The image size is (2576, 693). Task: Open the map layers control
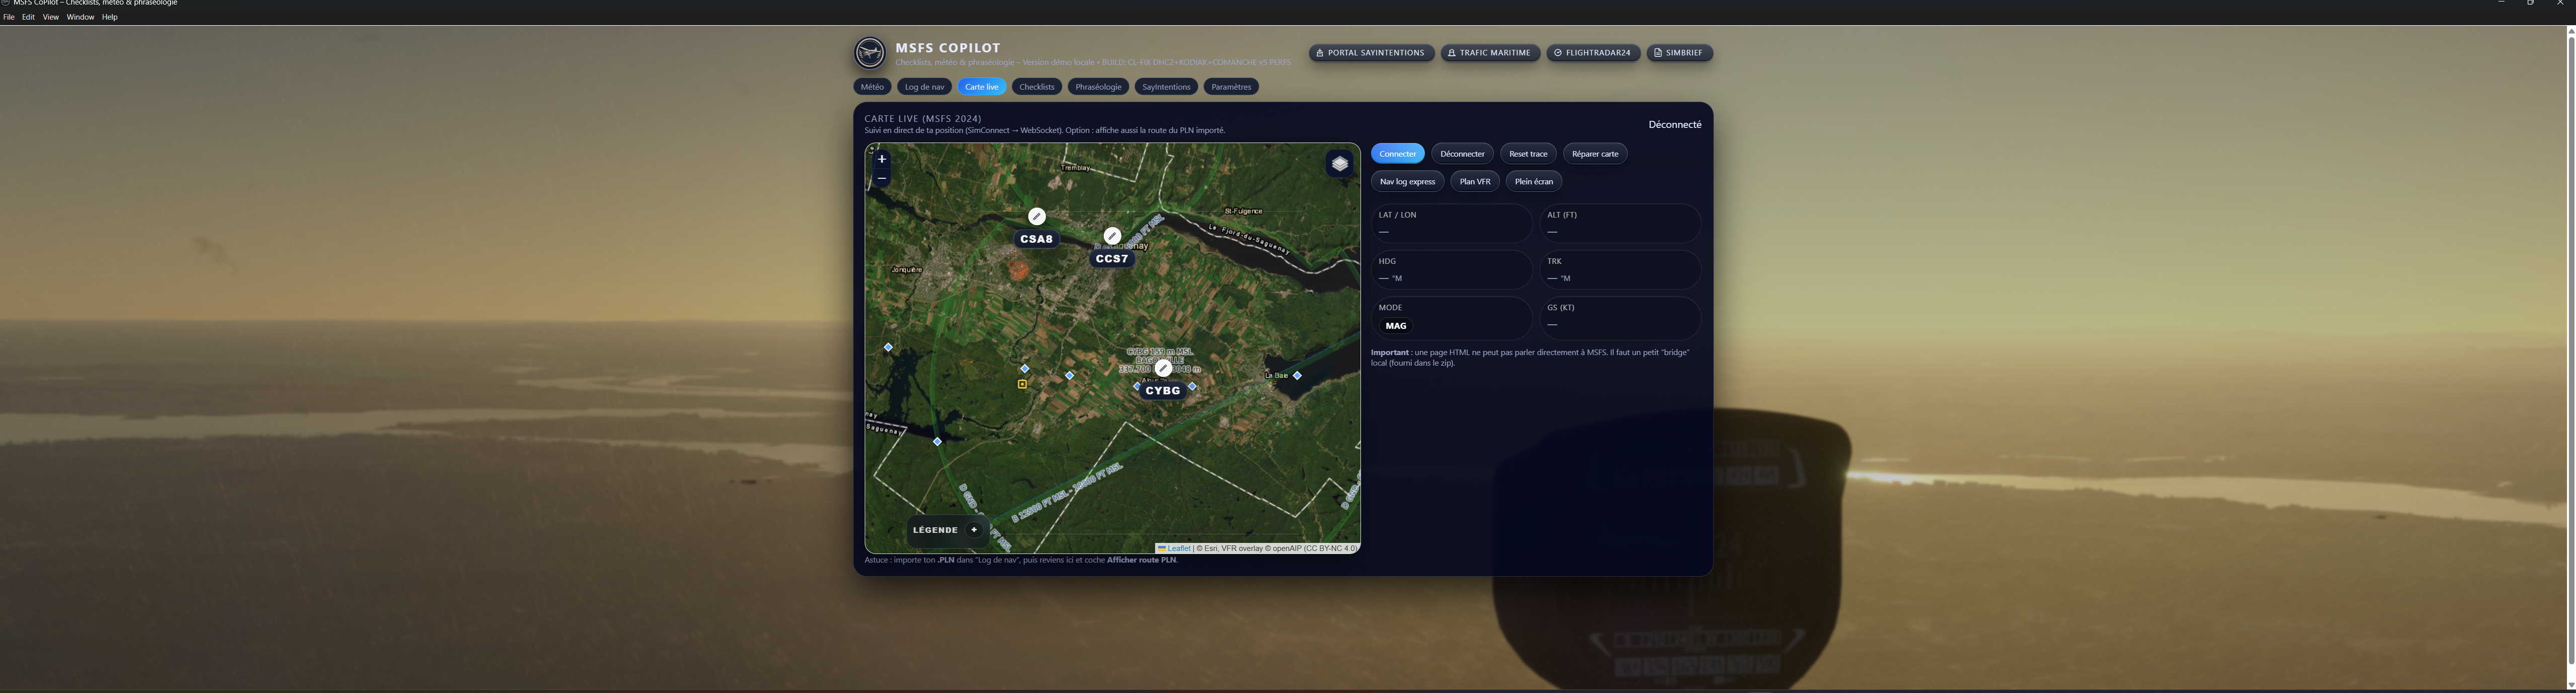pyautogui.click(x=1339, y=164)
